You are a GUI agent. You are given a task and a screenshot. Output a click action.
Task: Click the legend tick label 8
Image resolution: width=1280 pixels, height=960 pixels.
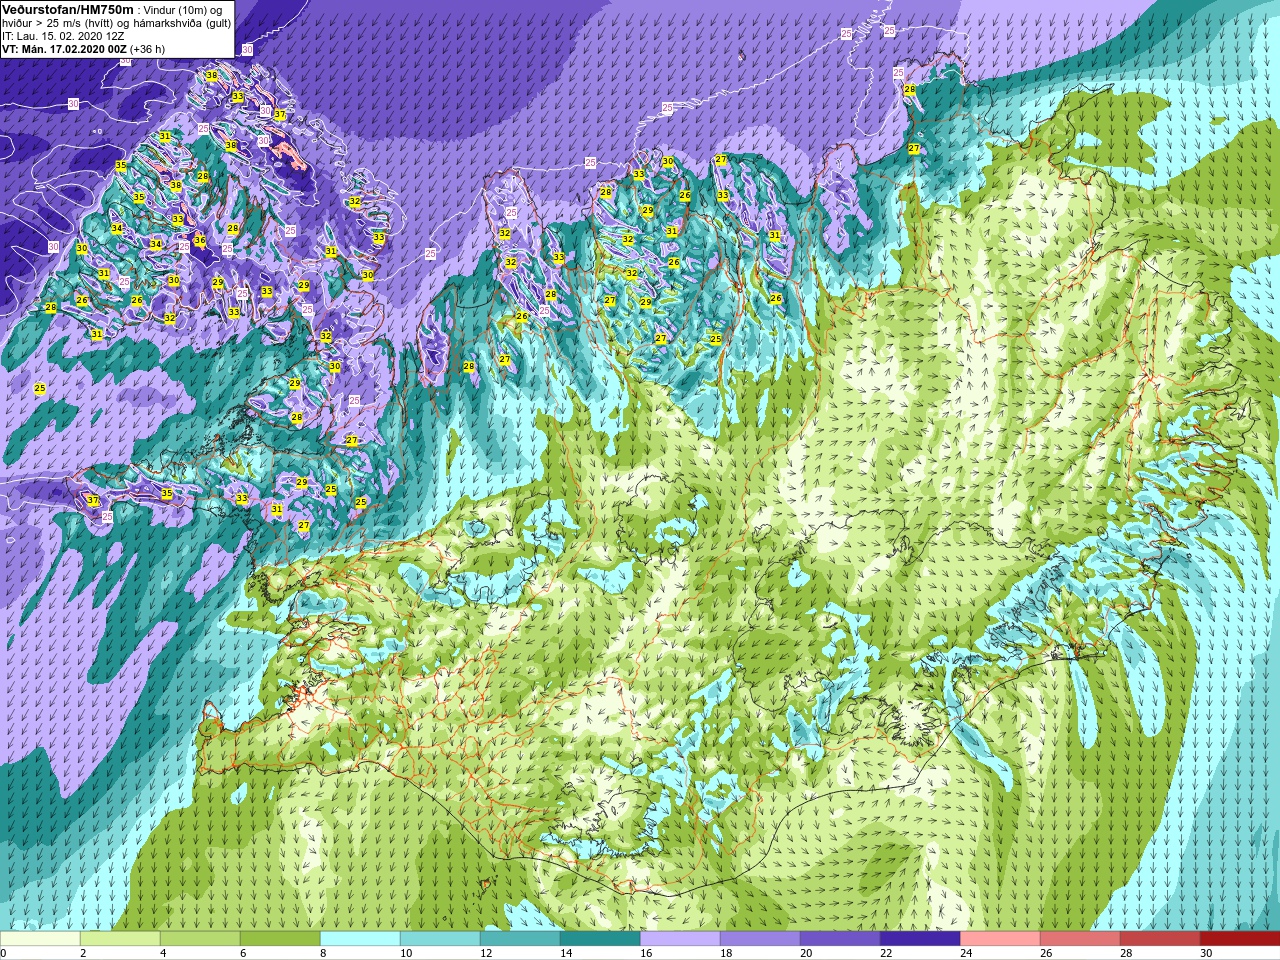pyautogui.click(x=323, y=953)
